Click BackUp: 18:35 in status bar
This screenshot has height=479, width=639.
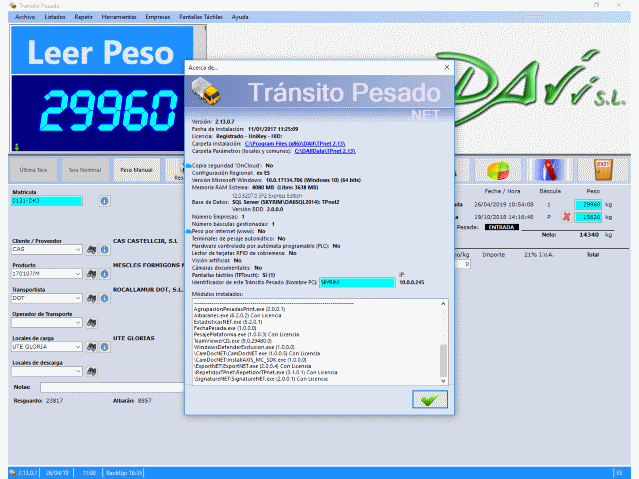[124, 473]
